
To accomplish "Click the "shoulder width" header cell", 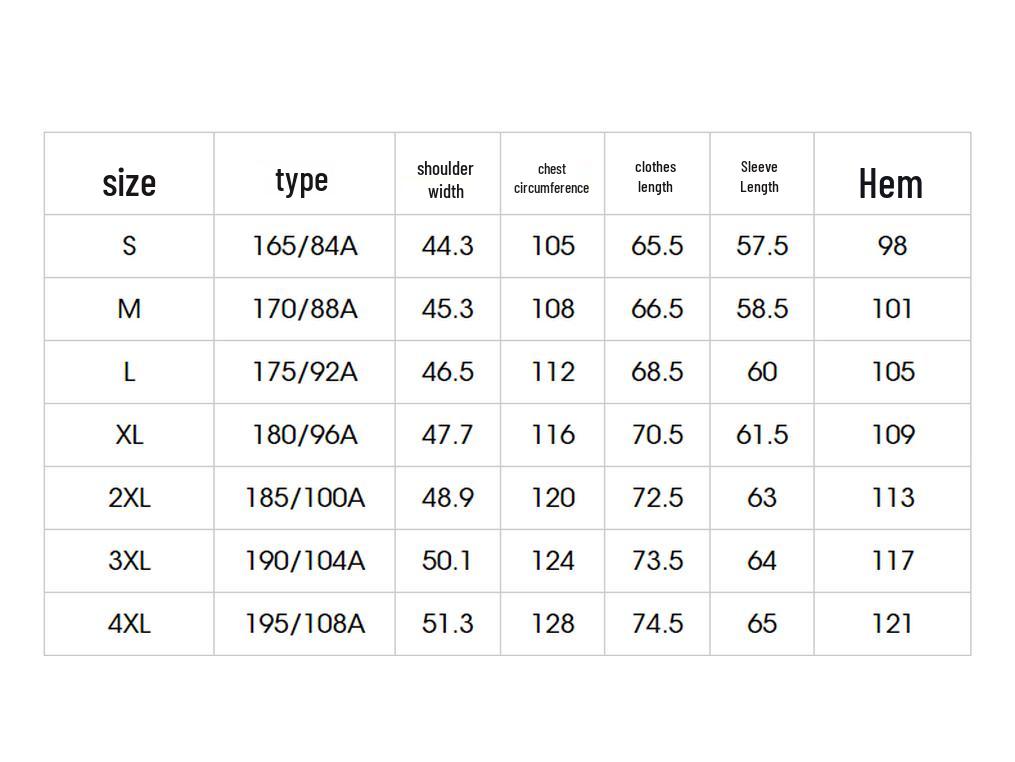I will click(x=446, y=180).
